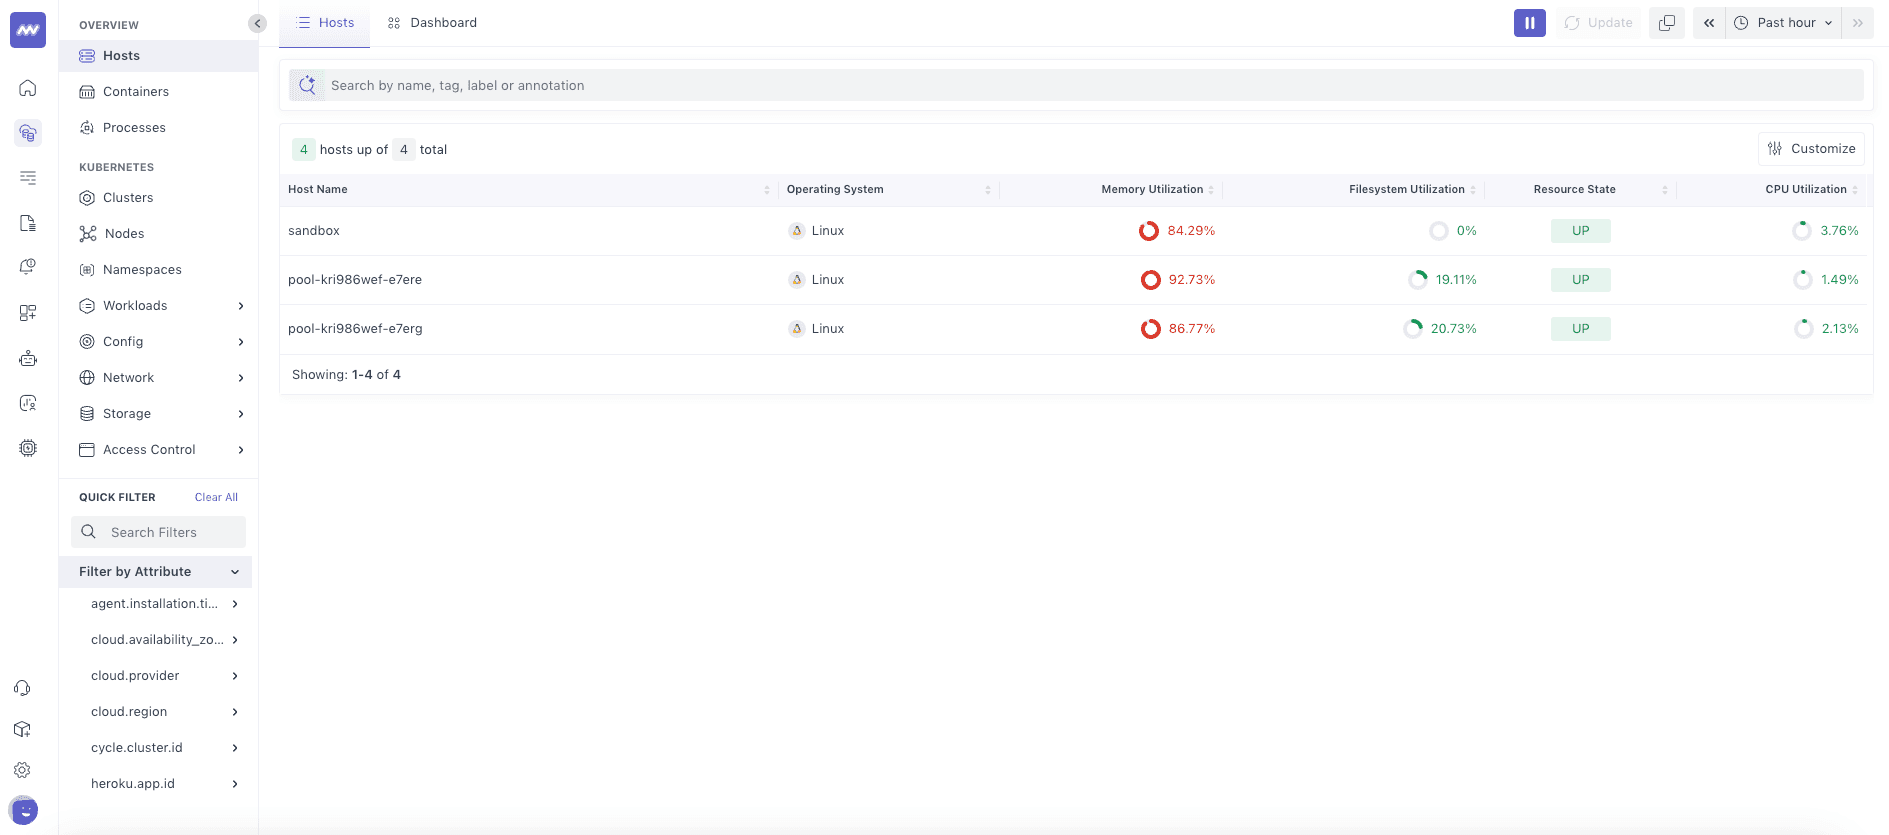Switch to the Dashboard tab
The height and width of the screenshot is (835, 1889).
433,23
